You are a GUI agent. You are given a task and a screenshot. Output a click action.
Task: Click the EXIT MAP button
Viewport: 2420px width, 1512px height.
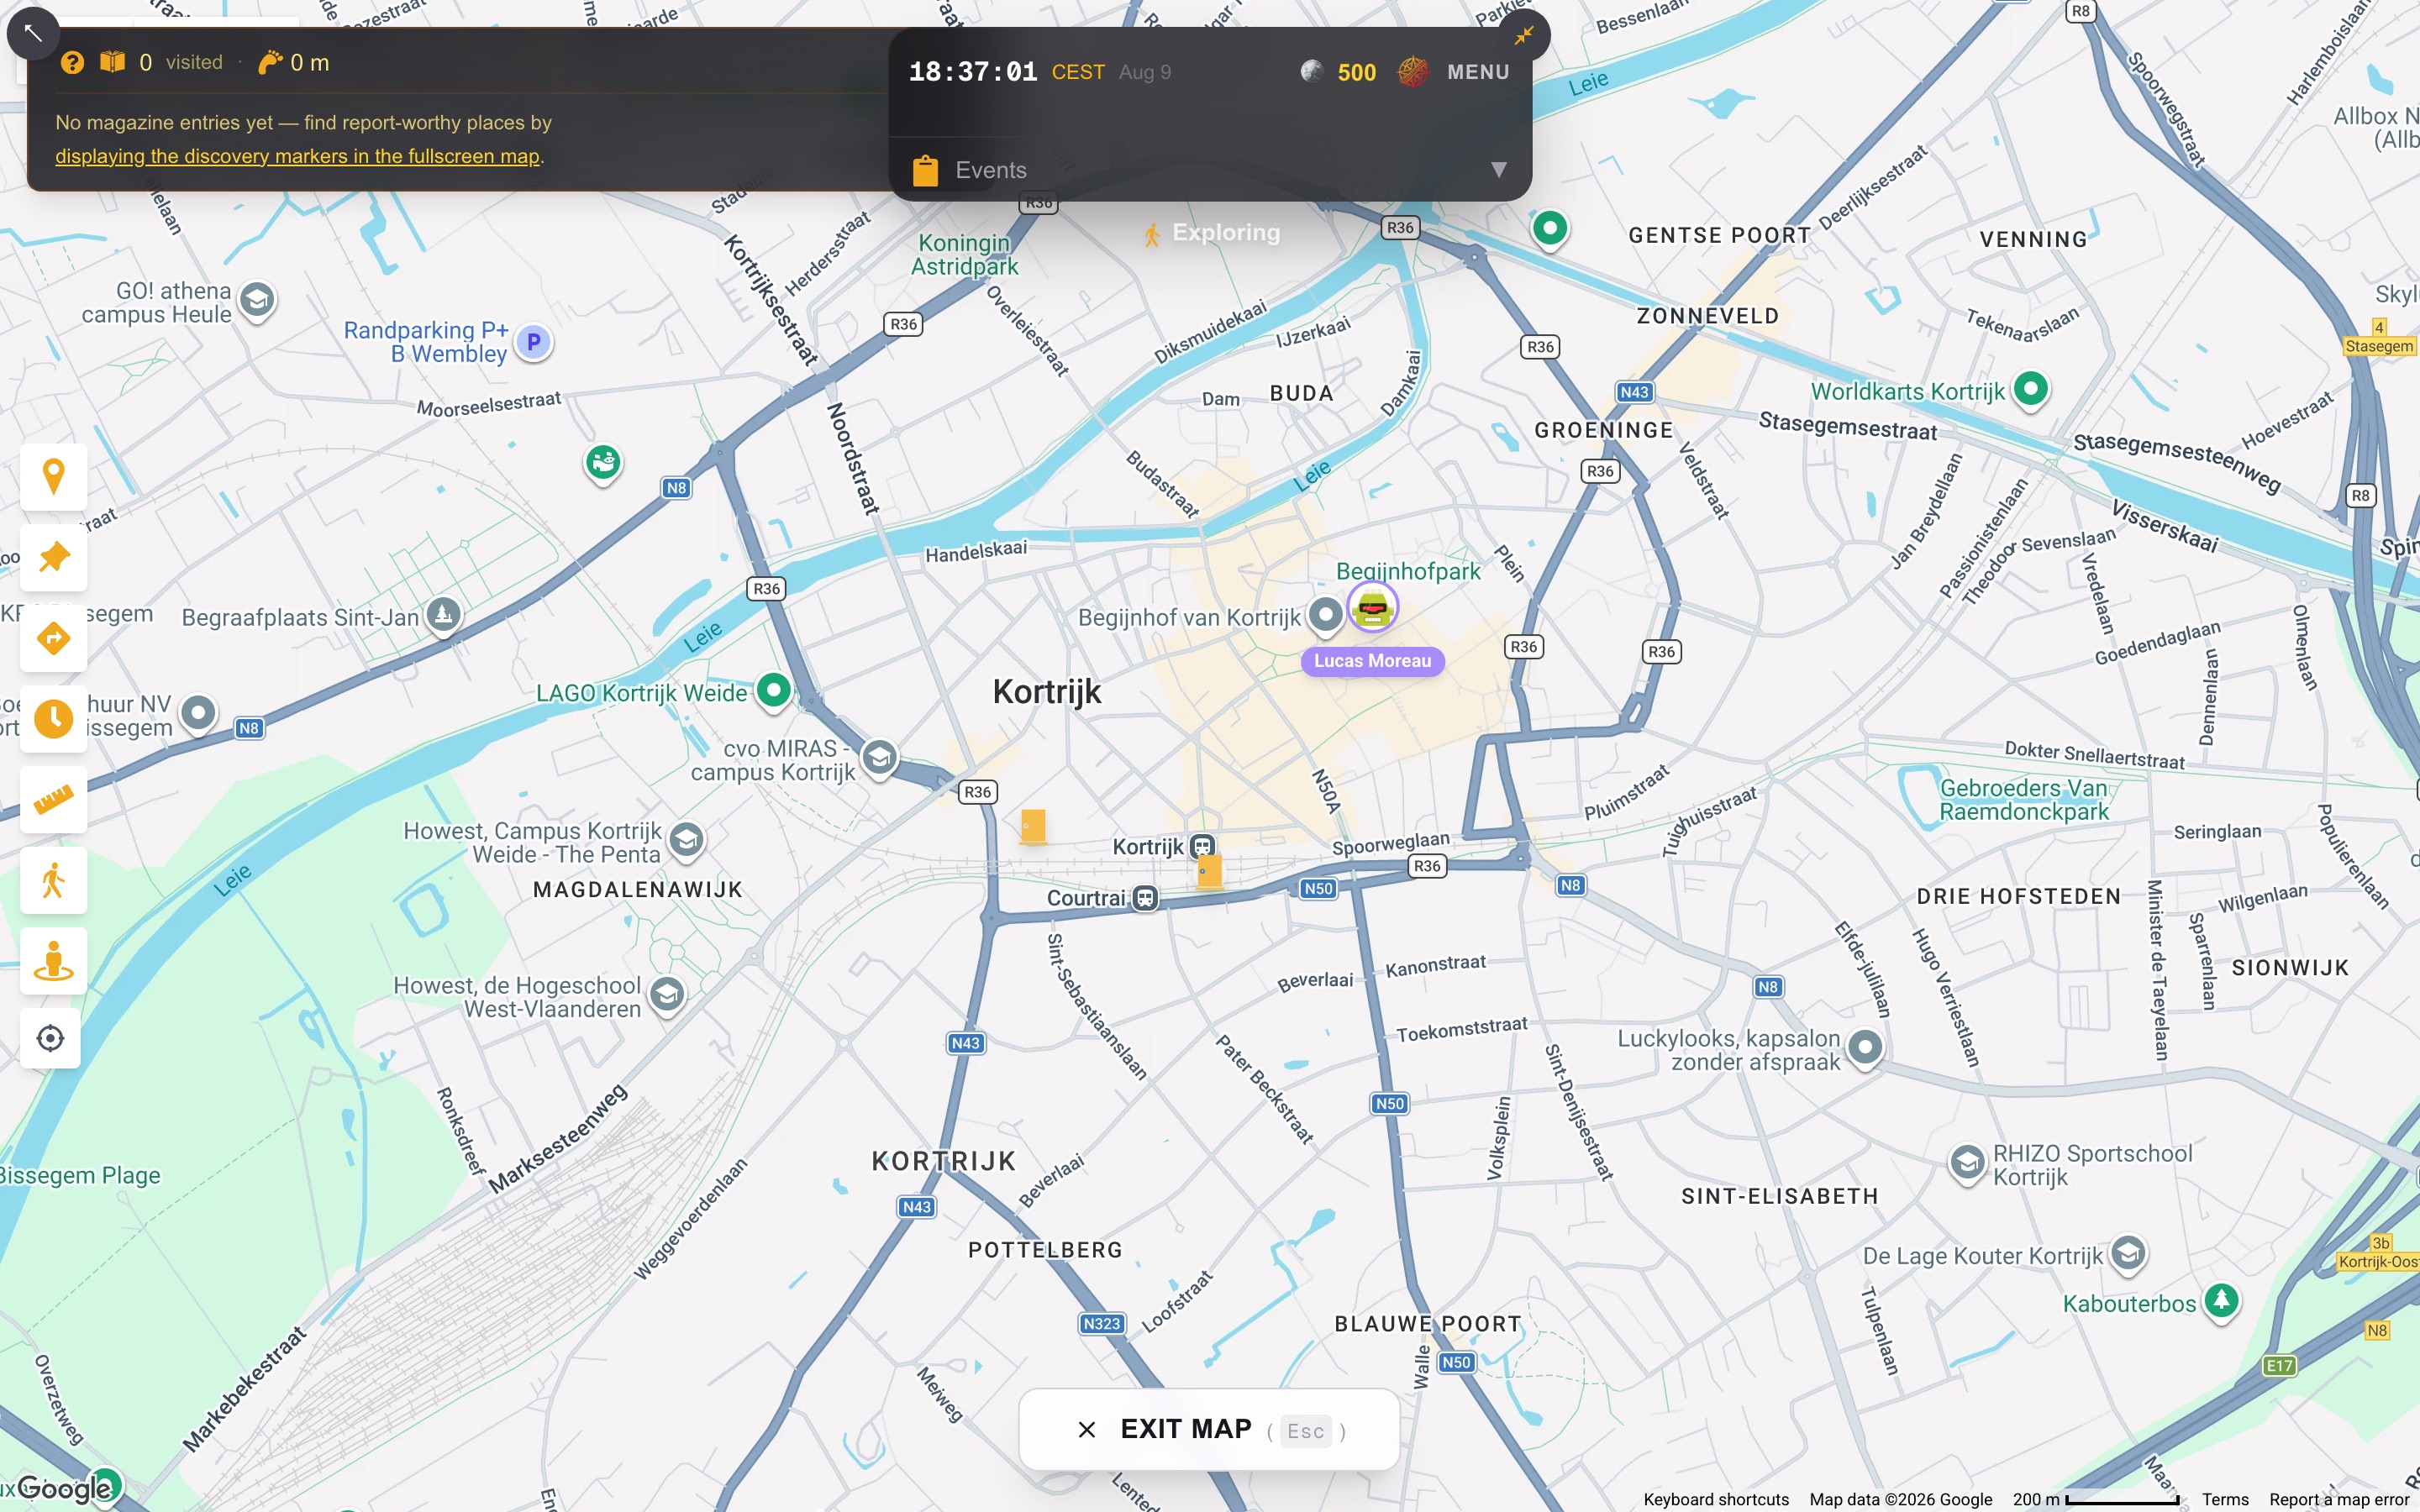[1209, 1429]
